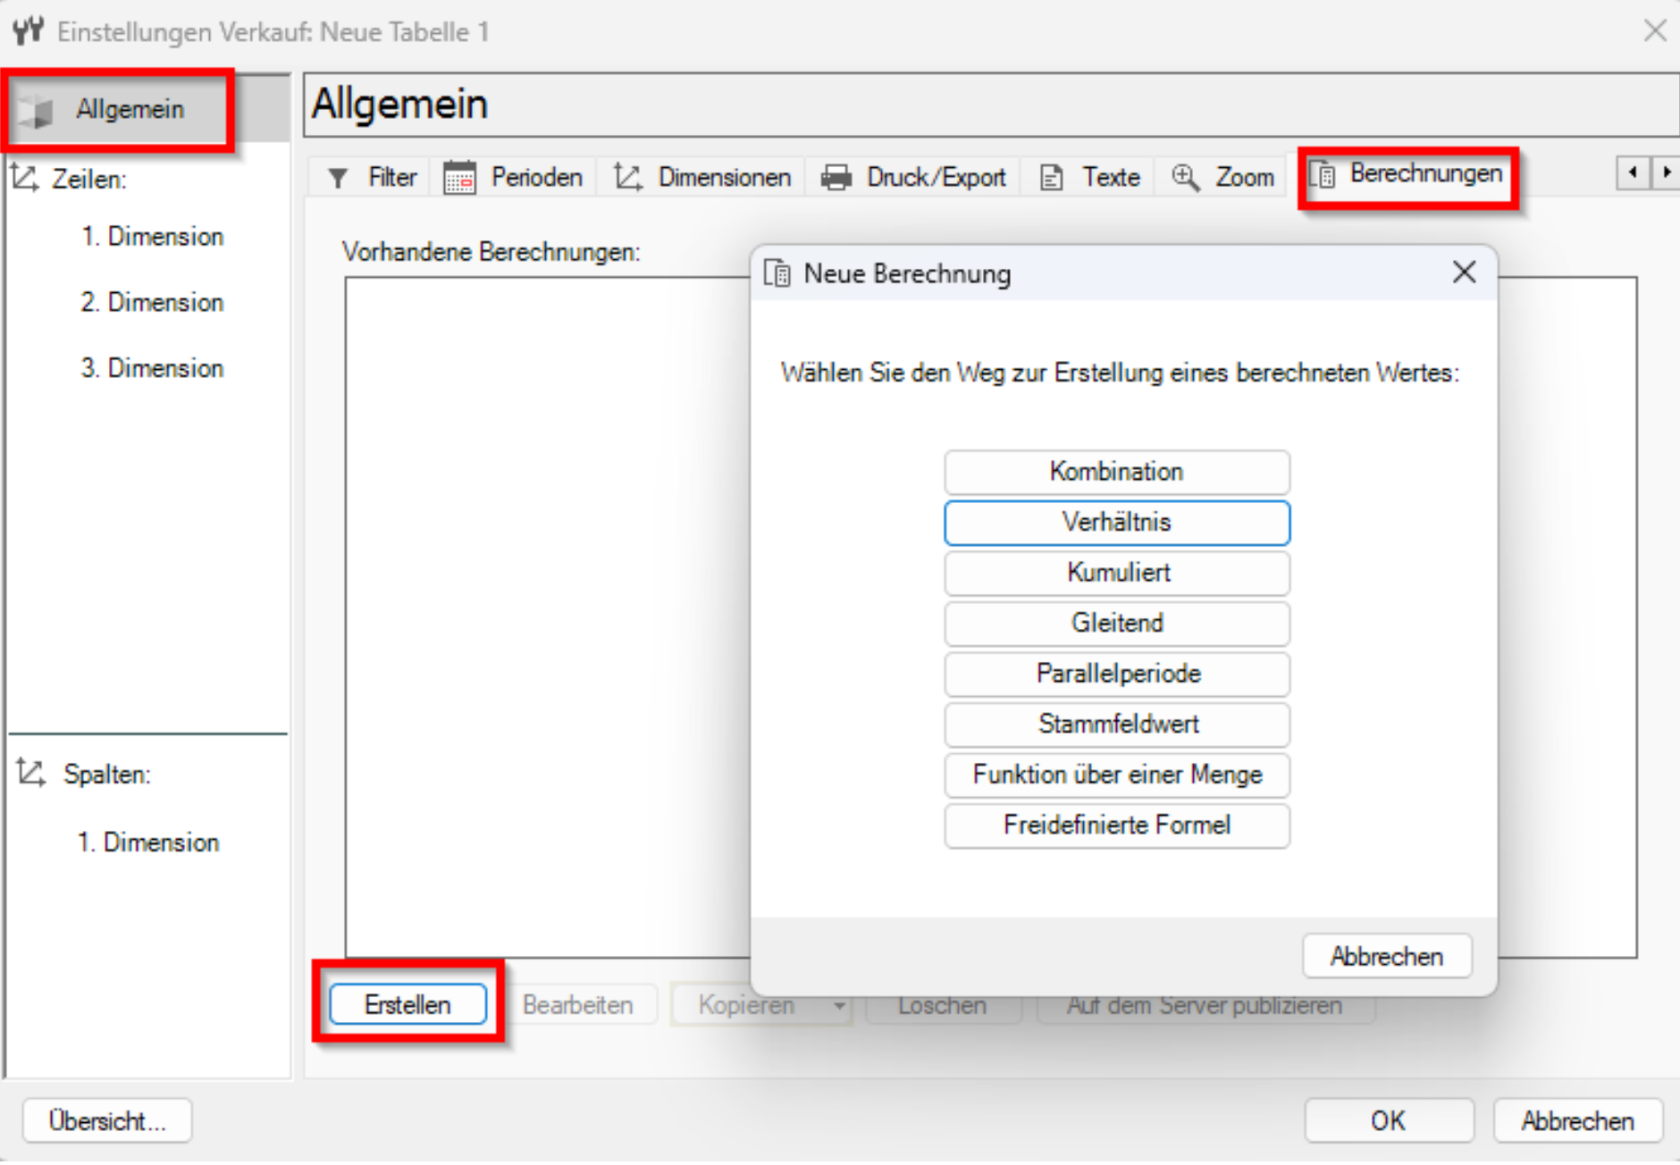Pick the Parallelperiode option
1680x1165 pixels.
tap(1117, 674)
